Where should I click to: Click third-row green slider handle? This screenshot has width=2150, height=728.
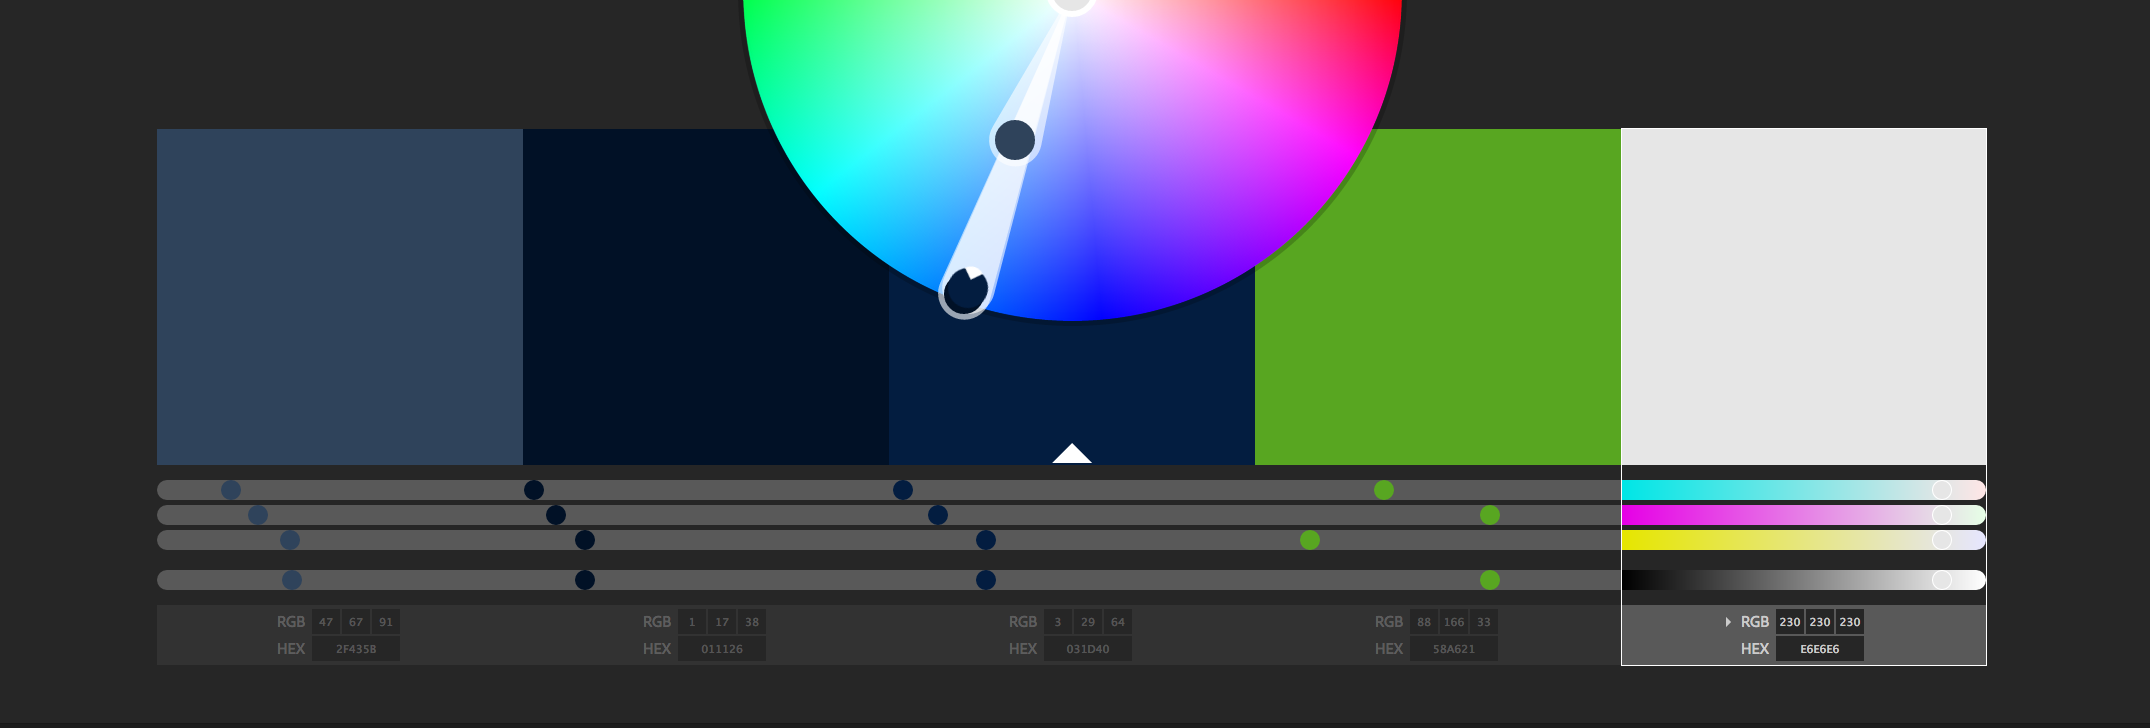pos(1310,540)
